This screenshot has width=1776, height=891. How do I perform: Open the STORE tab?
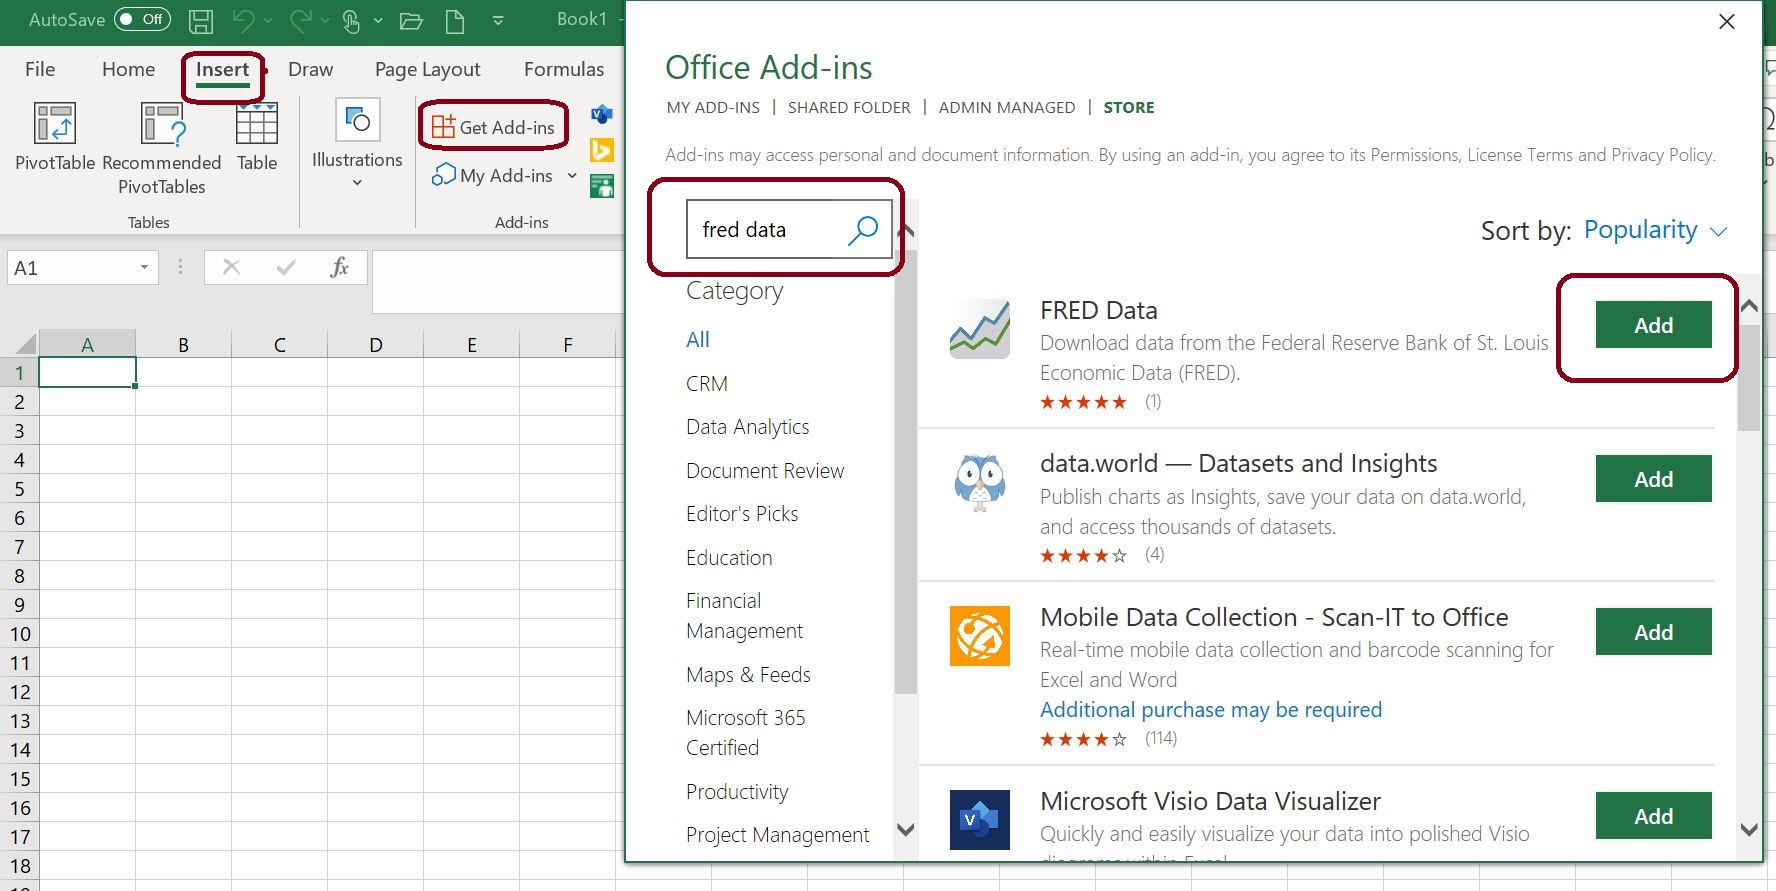pos(1129,107)
